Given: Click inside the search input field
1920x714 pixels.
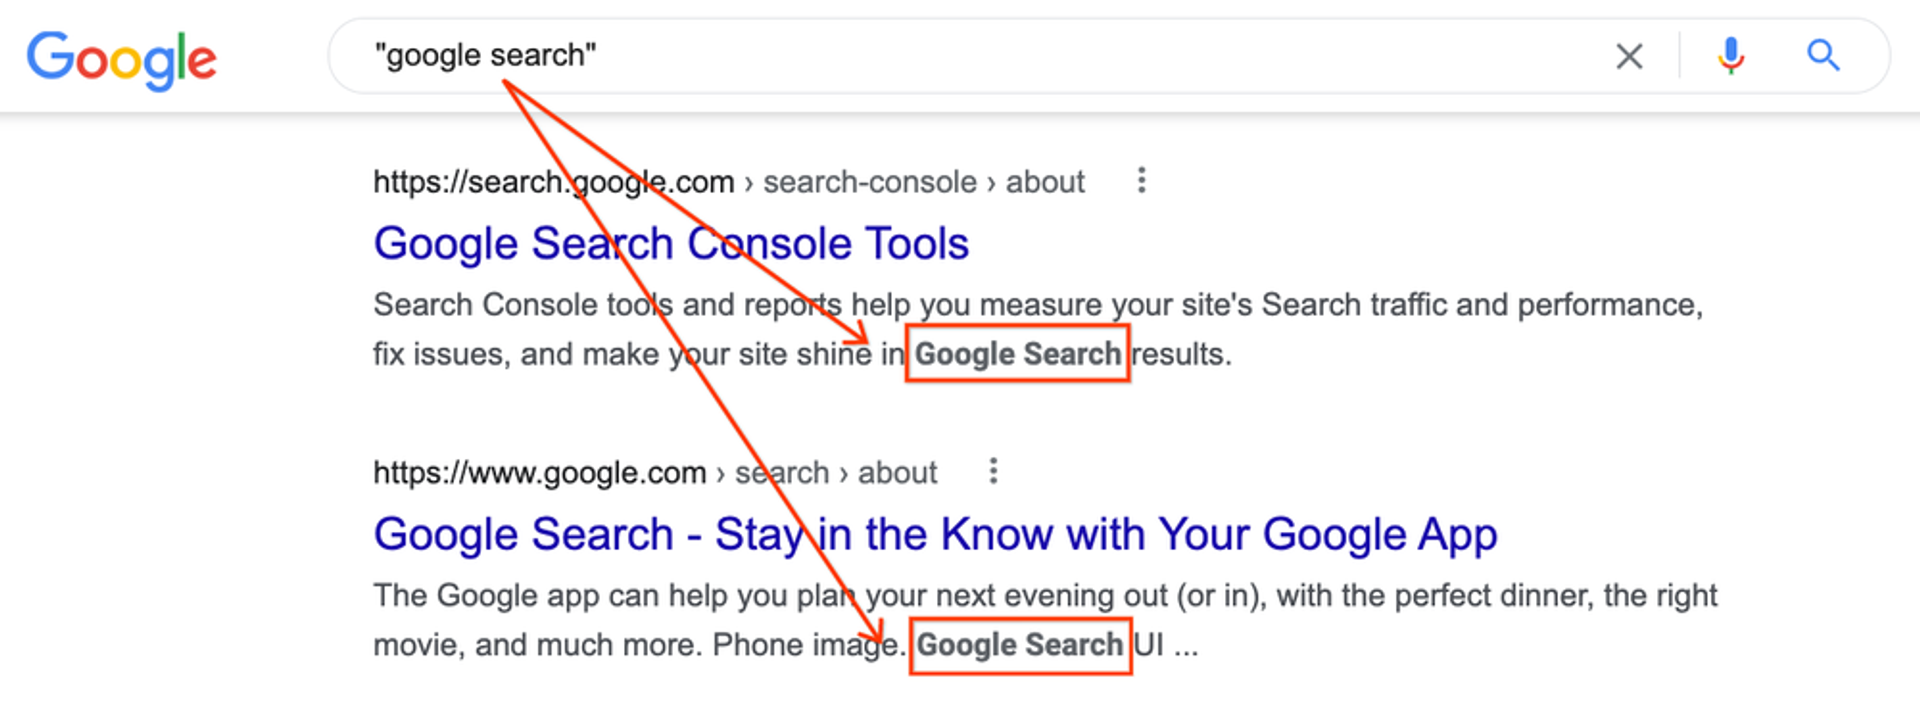Looking at the screenshot, I should 900,55.
